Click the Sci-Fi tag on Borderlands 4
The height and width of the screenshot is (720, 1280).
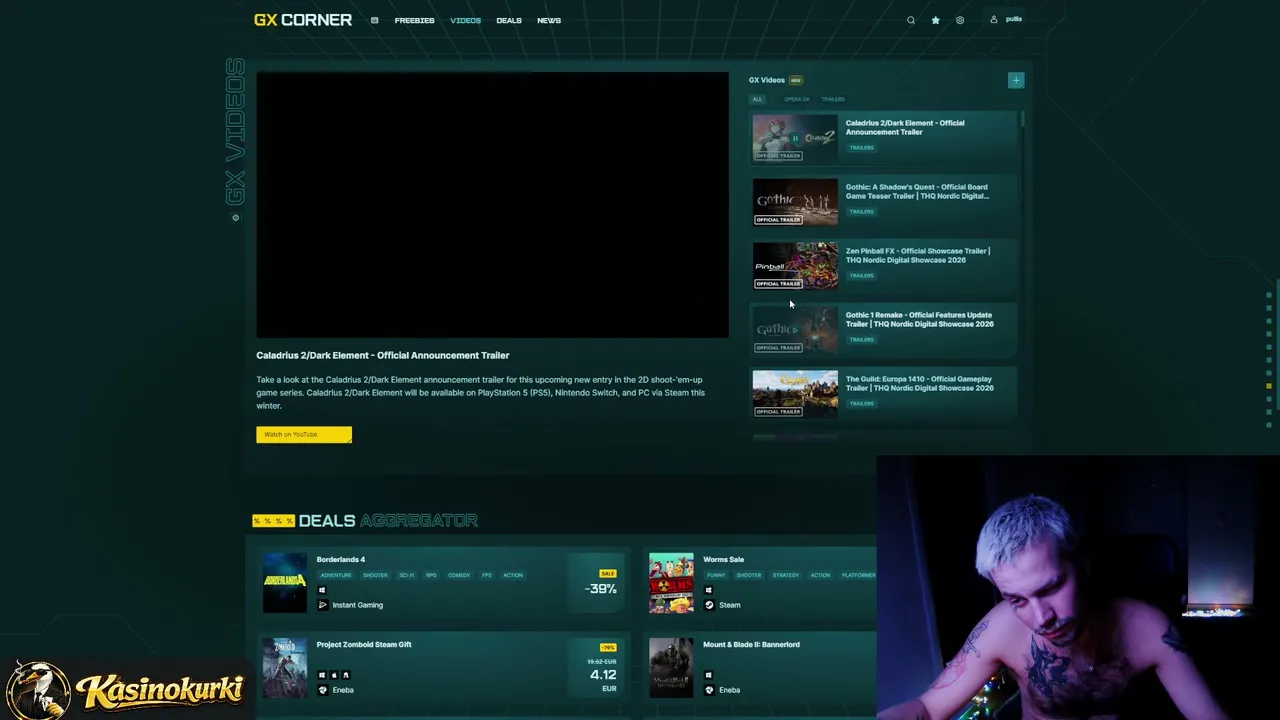click(406, 575)
